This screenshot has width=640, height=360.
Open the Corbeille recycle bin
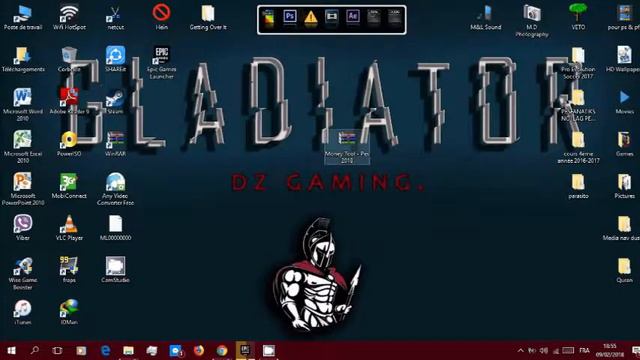point(69,60)
